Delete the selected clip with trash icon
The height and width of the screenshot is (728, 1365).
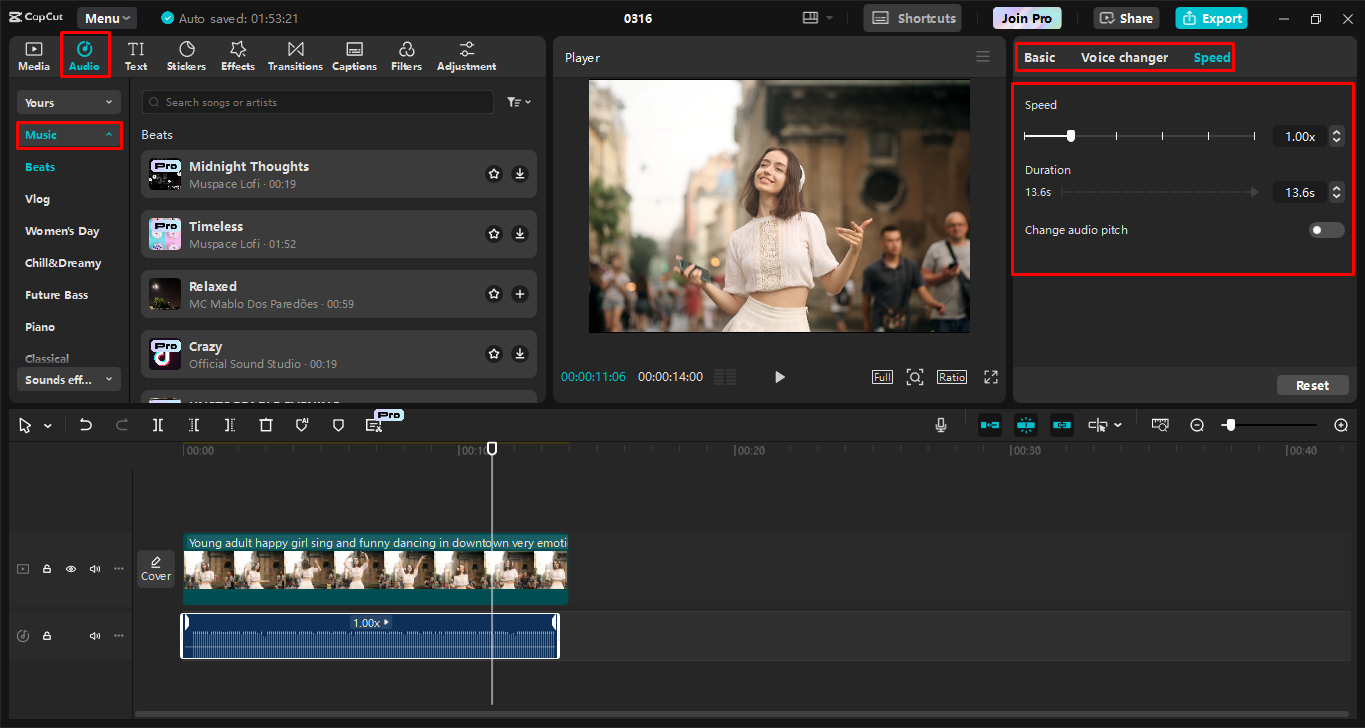pos(266,425)
